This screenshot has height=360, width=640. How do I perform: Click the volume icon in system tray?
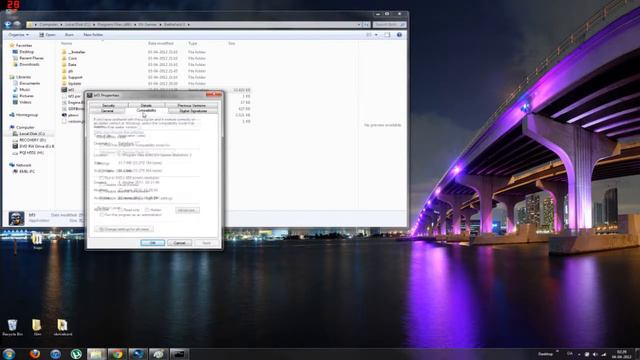[595, 354]
